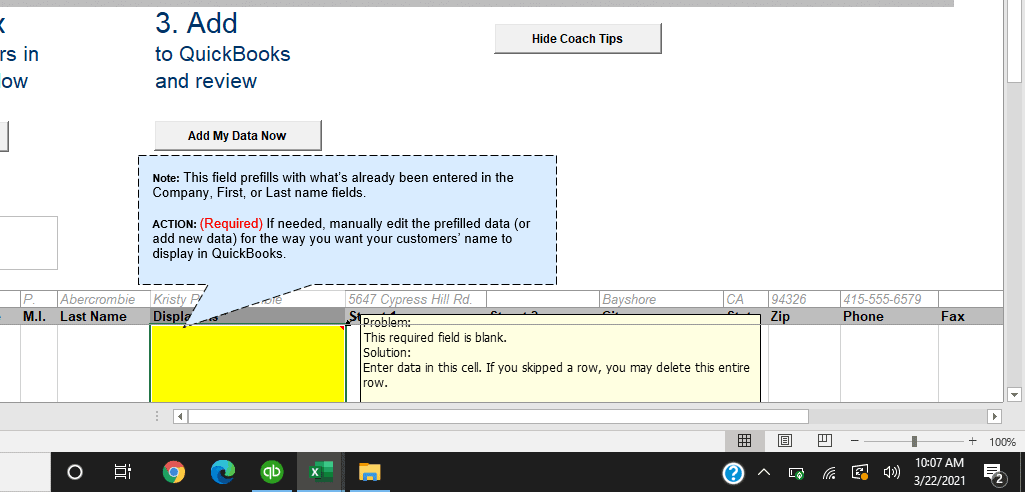Click the zoom slider handle
1025x492 pixels.
pos(914,442)
